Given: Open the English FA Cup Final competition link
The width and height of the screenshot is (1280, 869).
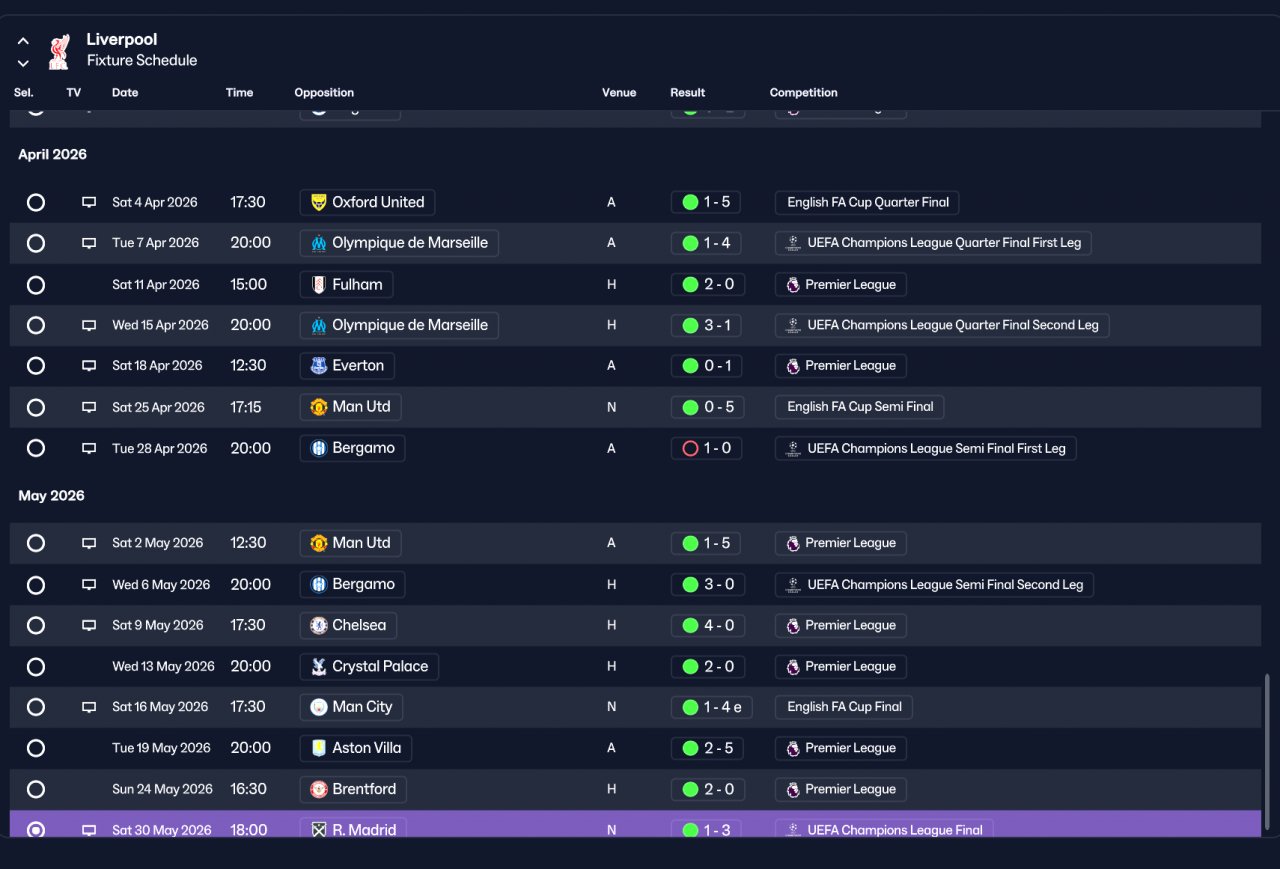Looking at the screenshot, I should (844, 707).
